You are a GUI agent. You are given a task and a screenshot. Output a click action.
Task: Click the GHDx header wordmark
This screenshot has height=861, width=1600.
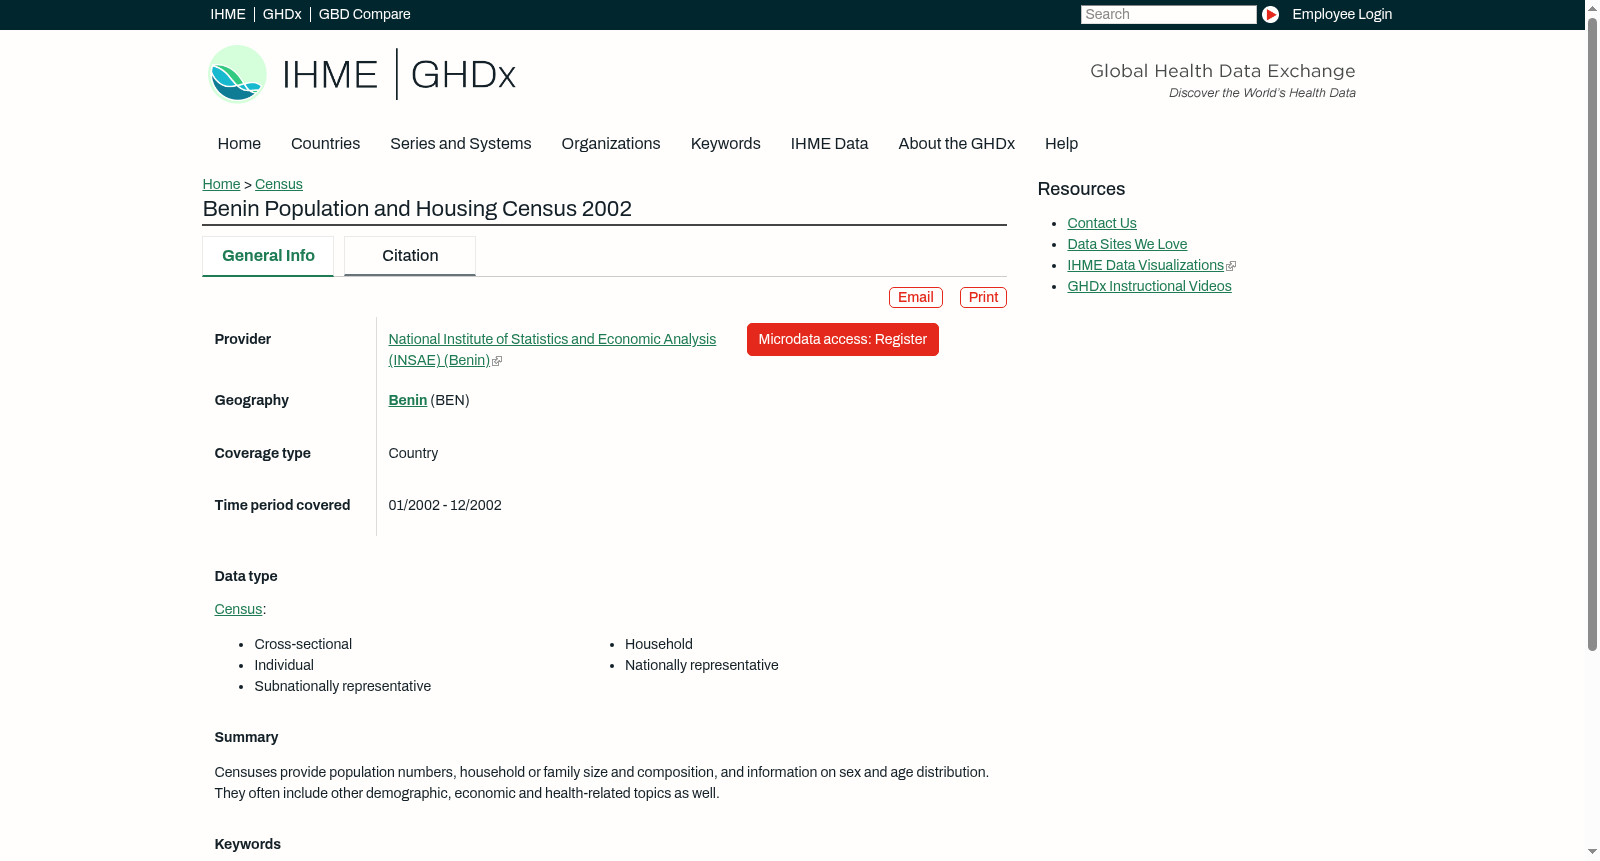pyautogui.click(x=463, y=75)
